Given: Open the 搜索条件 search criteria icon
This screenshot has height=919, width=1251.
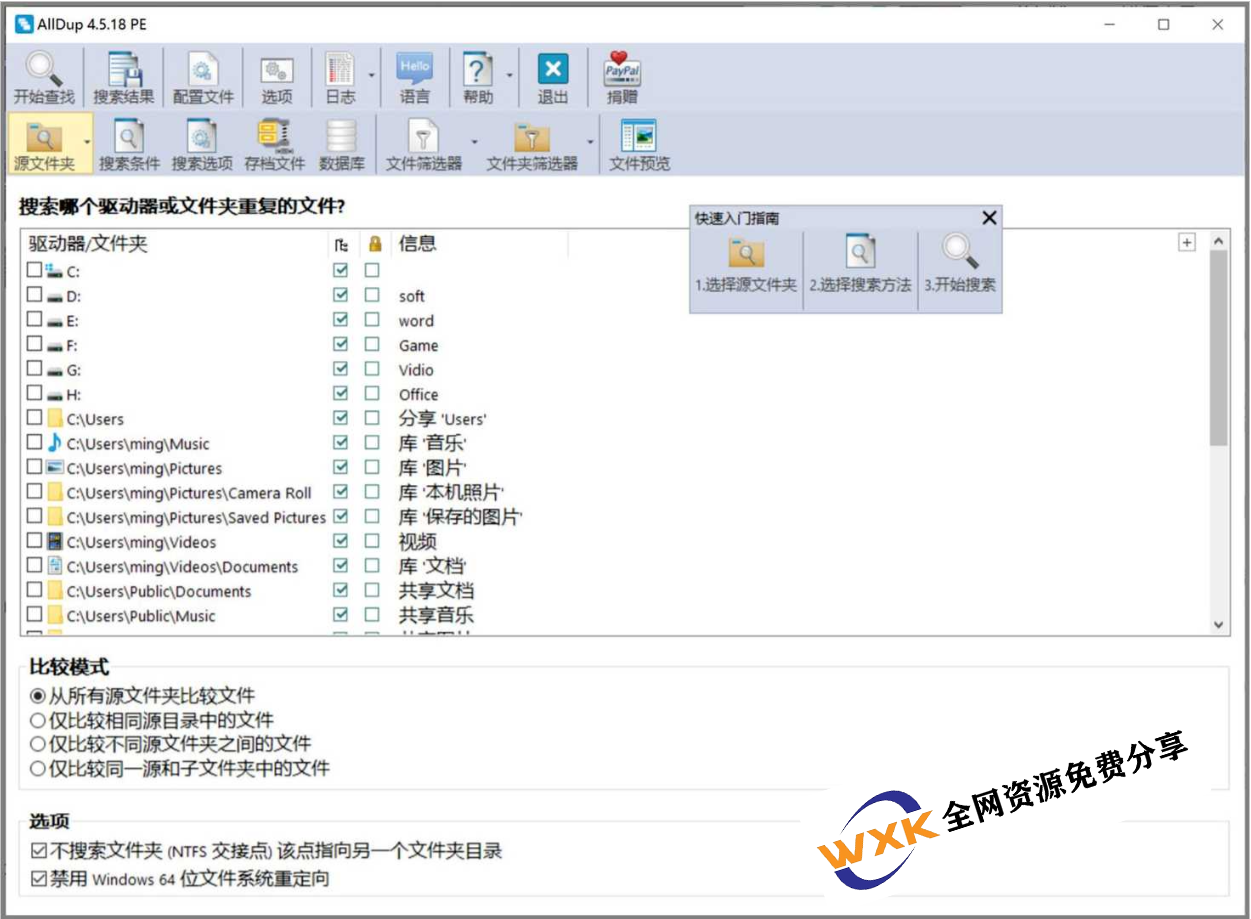Looking at the screenshot, I should coord(129,144).
